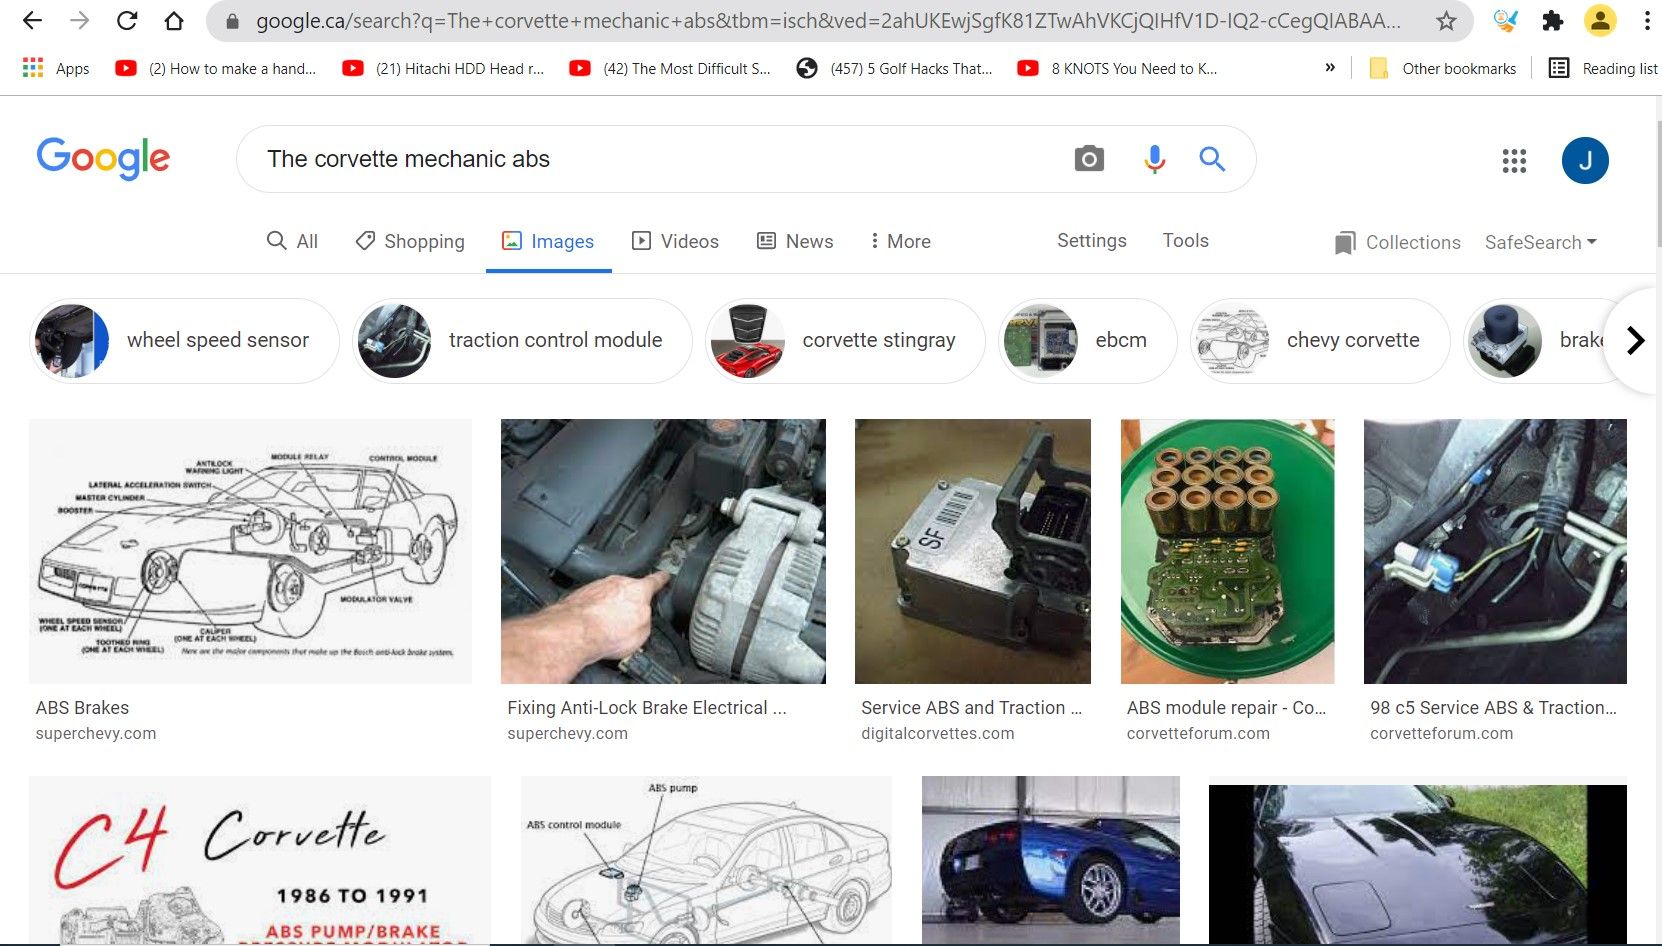Open '5 Golf Hacks That...' bookmark

point(895,68)
